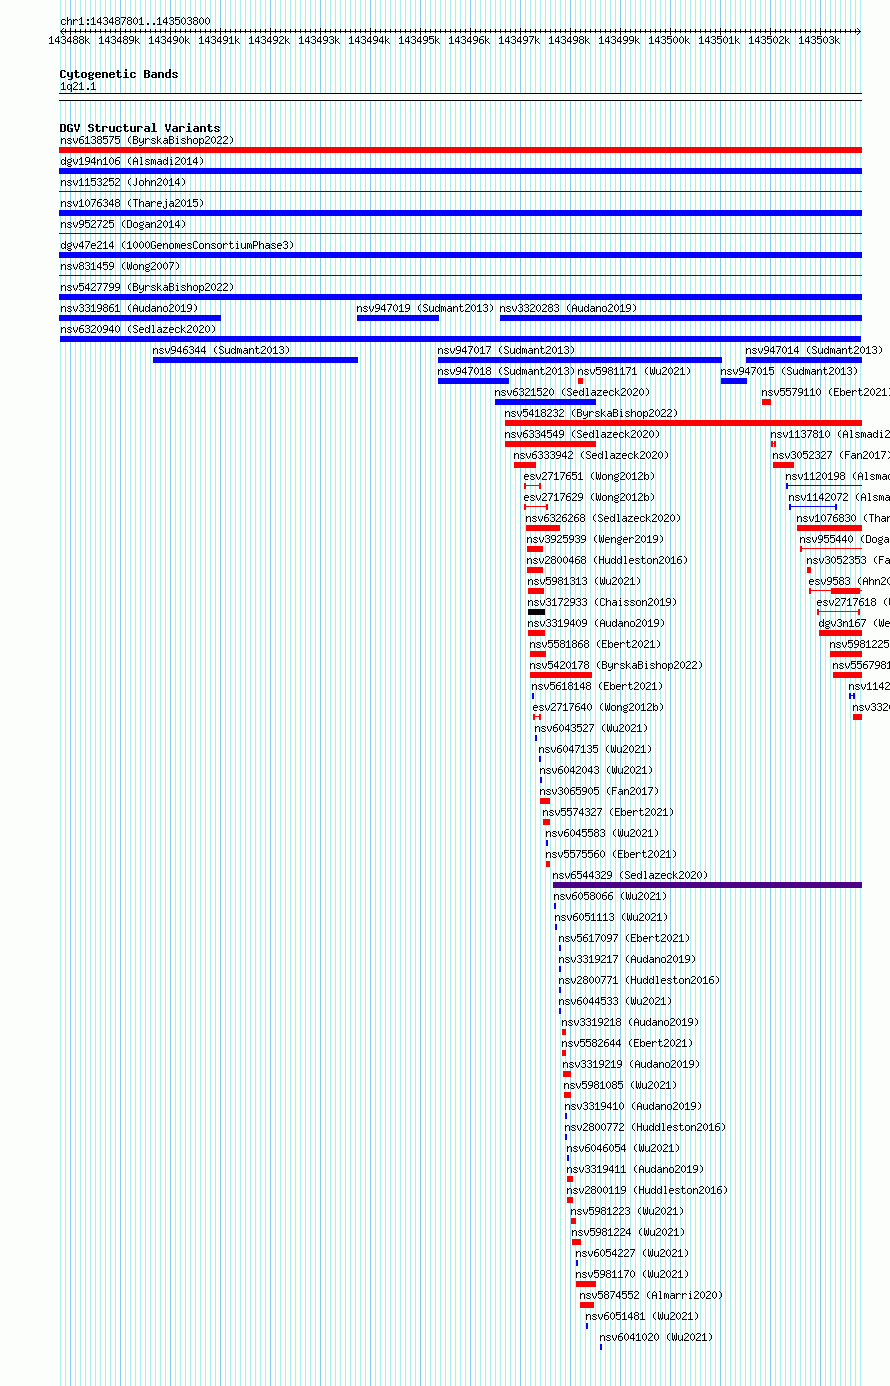Select nsv6333942 (Sedlazeck2020) label

point(592,455)
